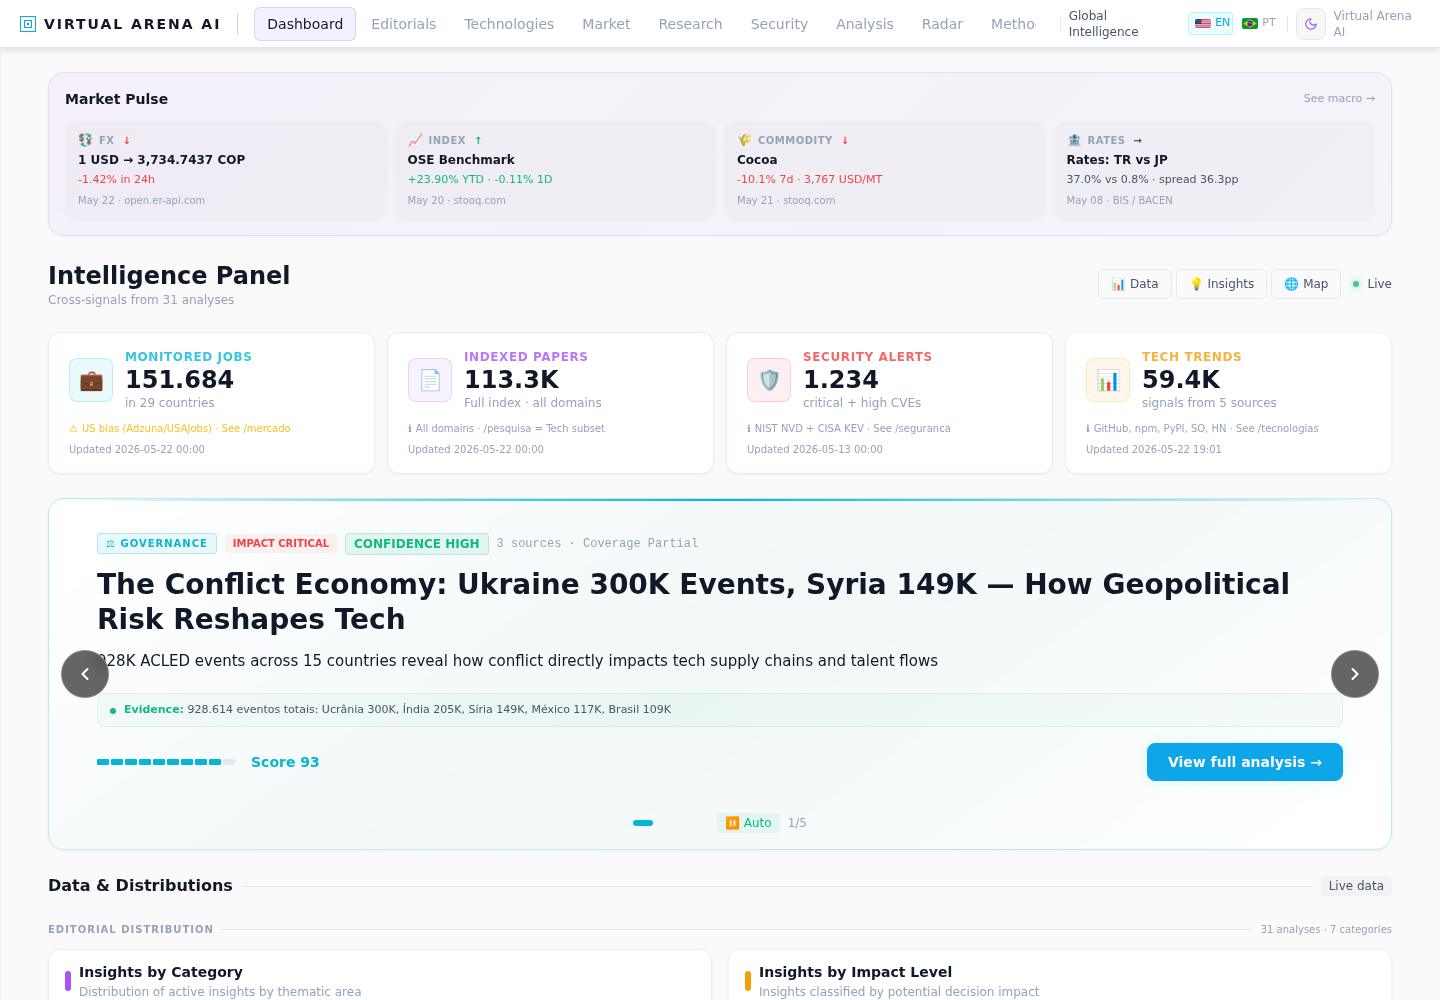This screenshot has width=1440, height=1000.
Task: Click the Monitored Jobs briefcase icon
Action: [x=91, y=380]
